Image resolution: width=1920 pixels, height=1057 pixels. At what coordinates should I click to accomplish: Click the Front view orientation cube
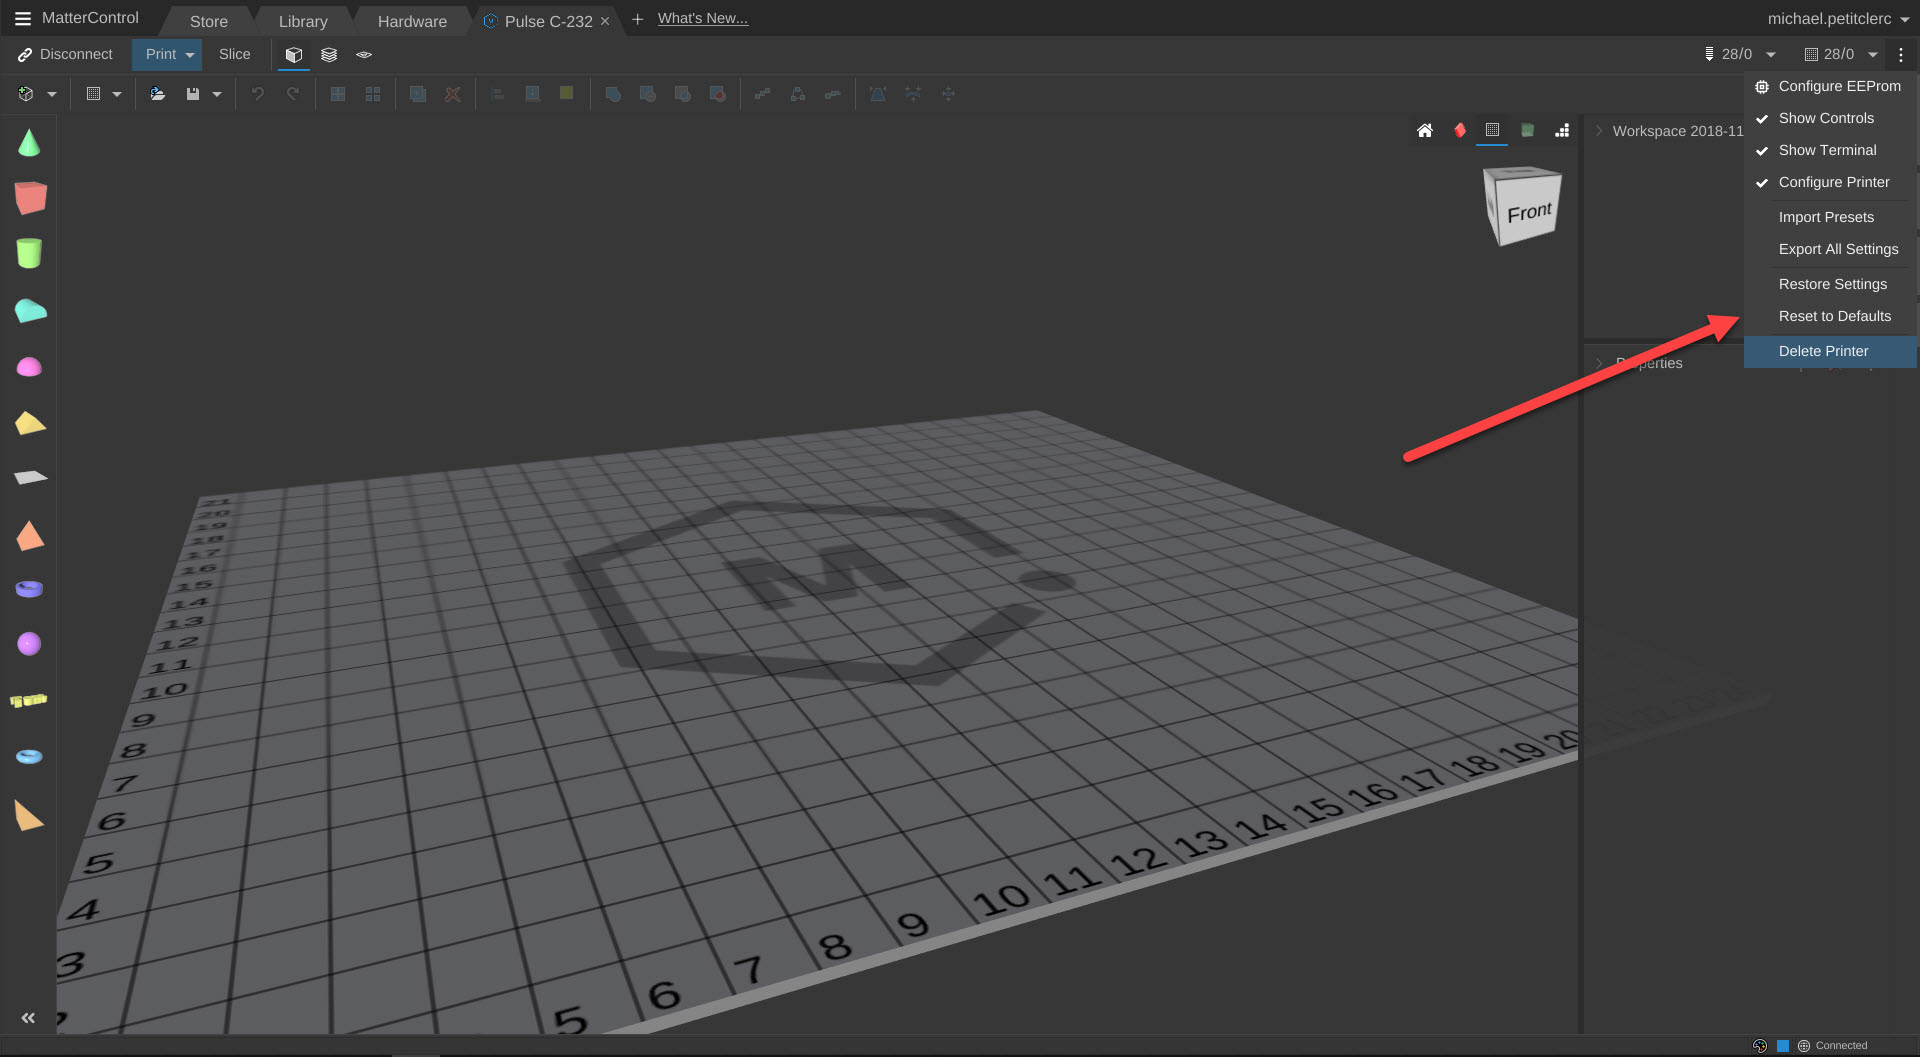pos(1523,208)
